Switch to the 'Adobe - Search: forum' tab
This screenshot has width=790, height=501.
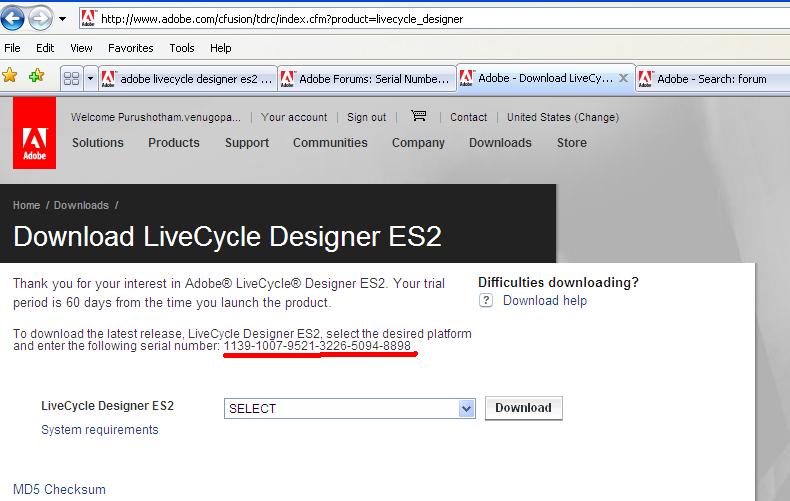(x=712, y=79)
